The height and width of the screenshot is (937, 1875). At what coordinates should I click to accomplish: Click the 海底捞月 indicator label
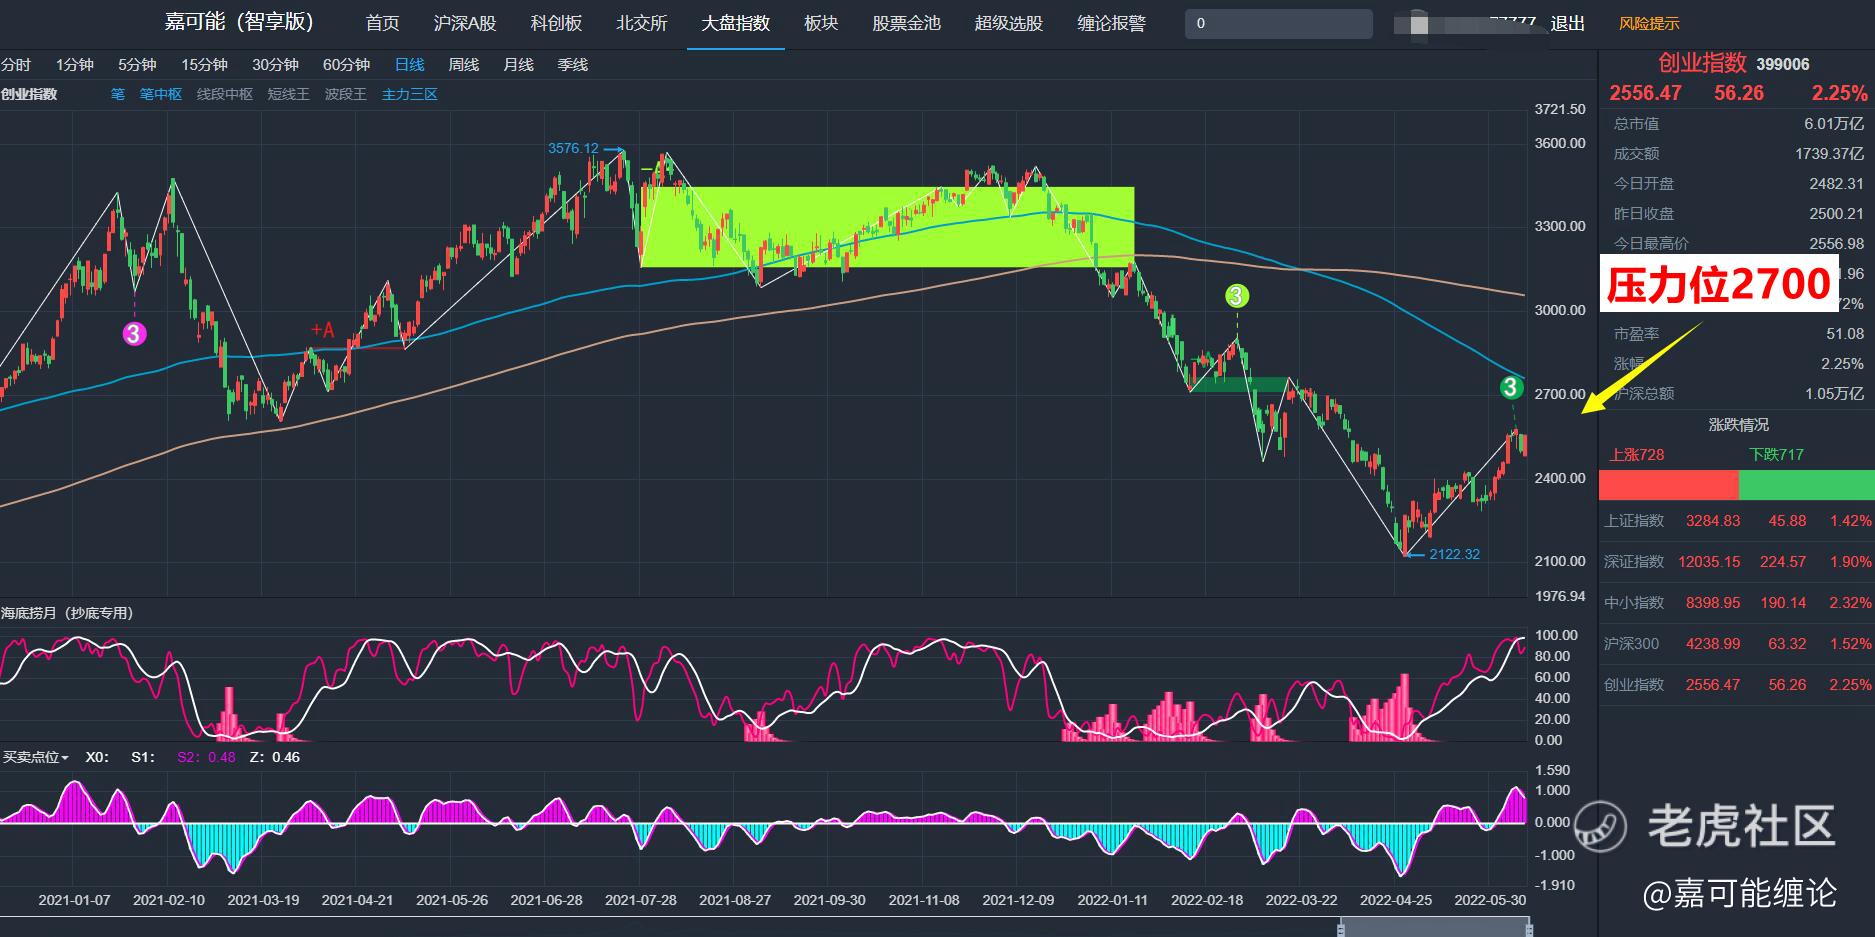tap(67, 613)
